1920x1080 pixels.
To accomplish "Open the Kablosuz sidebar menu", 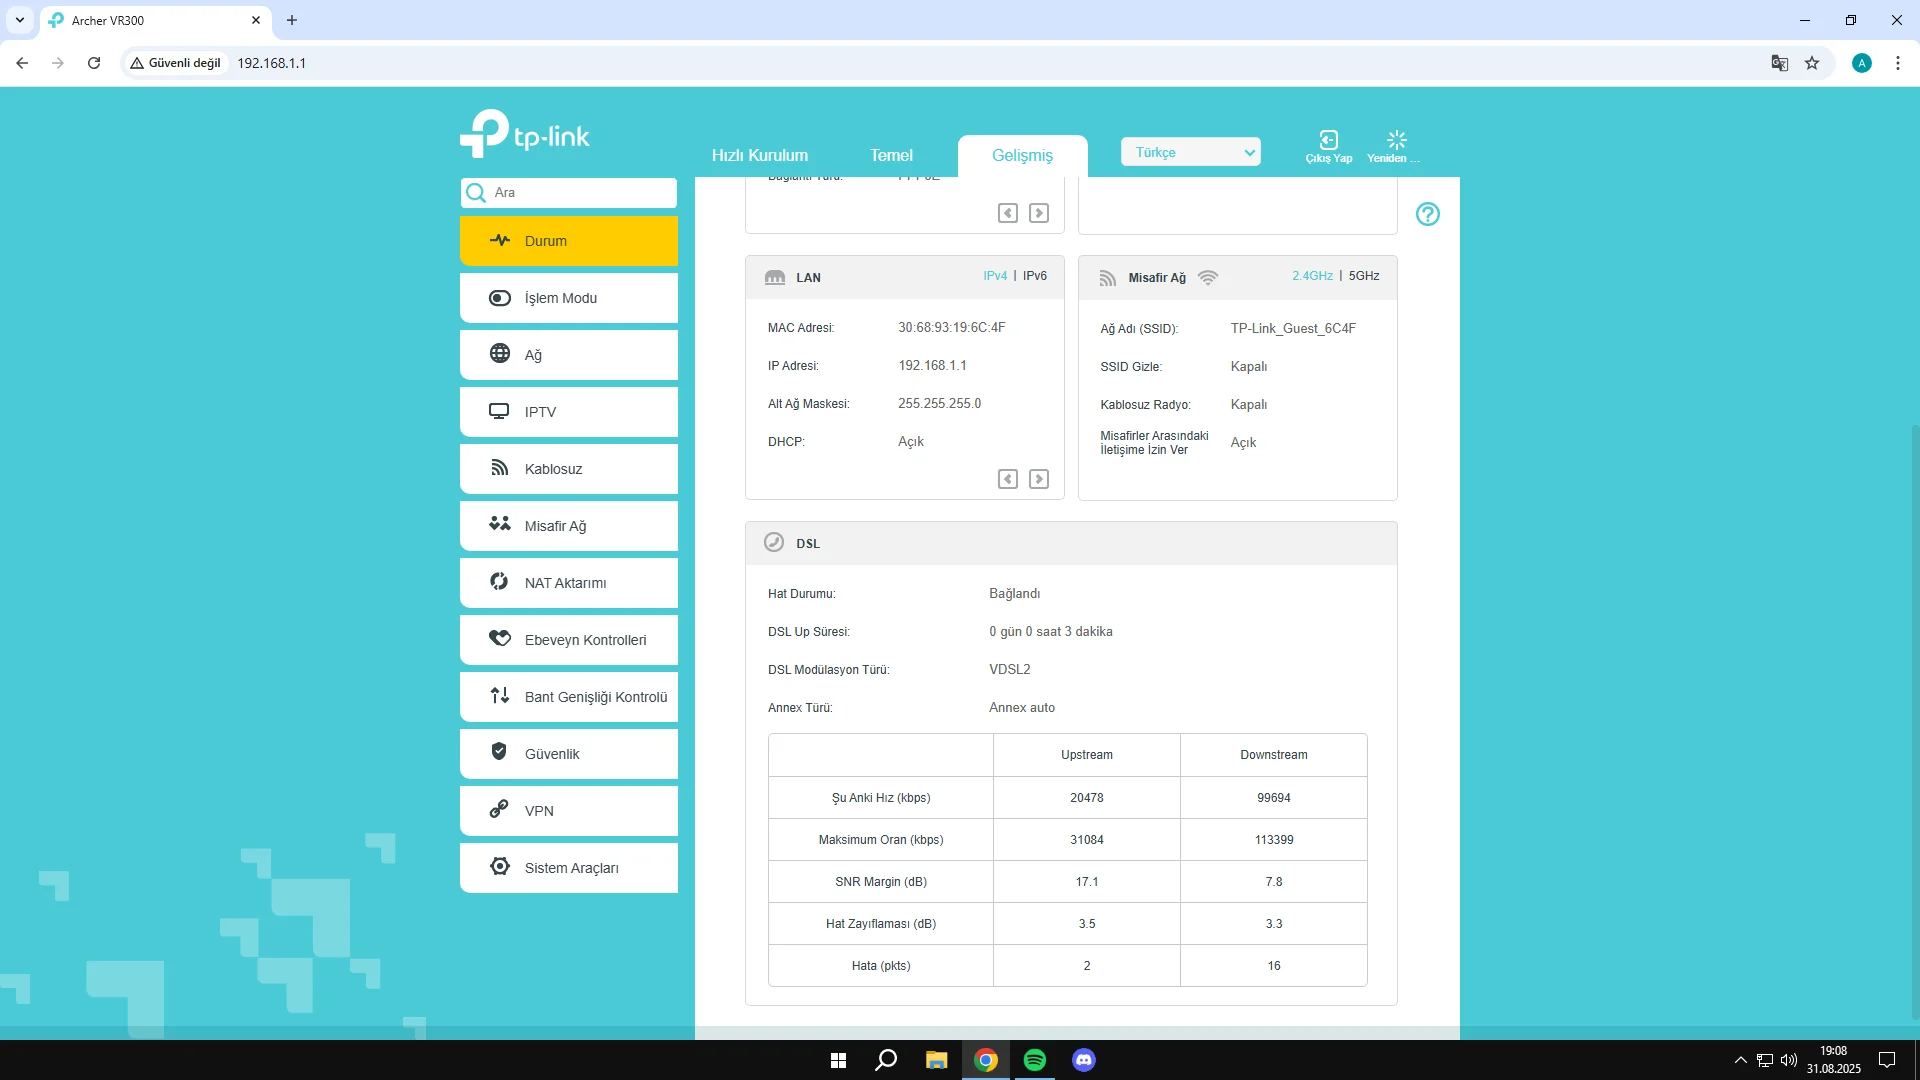I will click(x=568, y=469).
